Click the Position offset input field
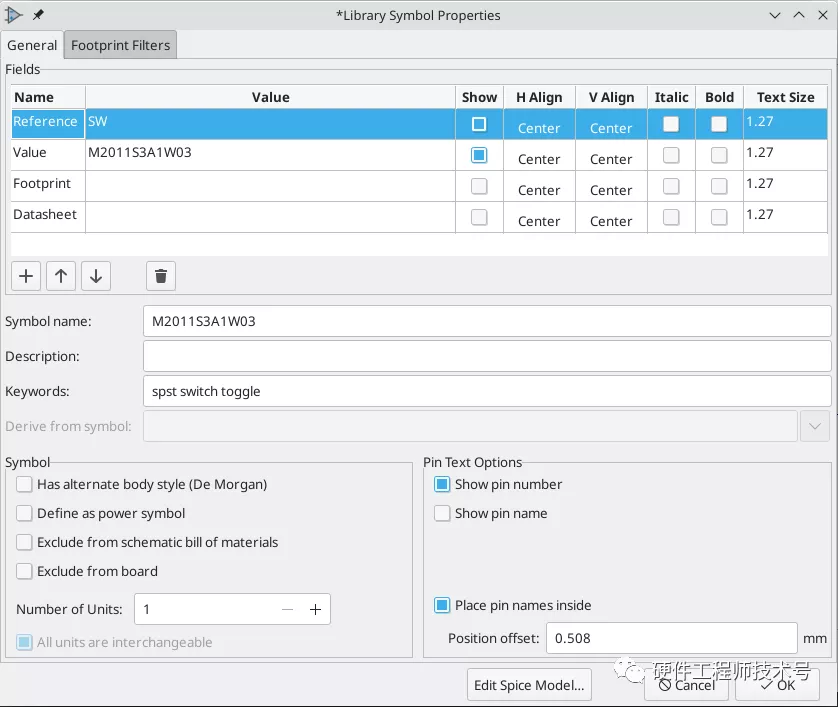The height and width of the screenshot is (707, 838). click(671, 638)
